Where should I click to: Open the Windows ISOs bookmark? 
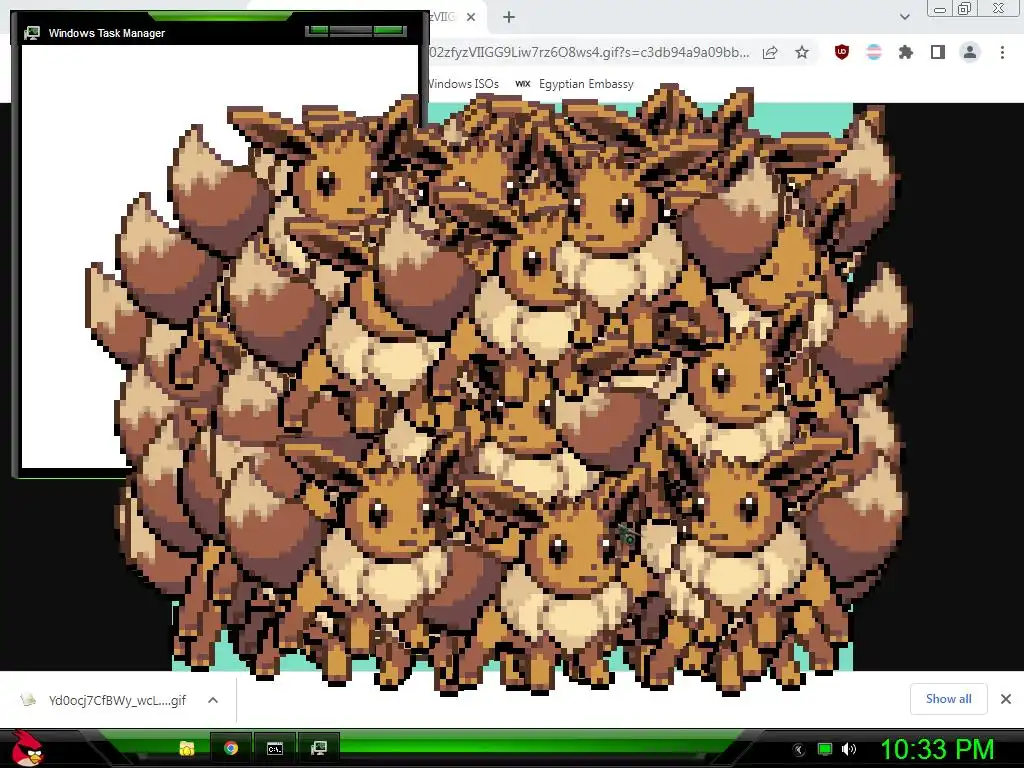[464, 84]
